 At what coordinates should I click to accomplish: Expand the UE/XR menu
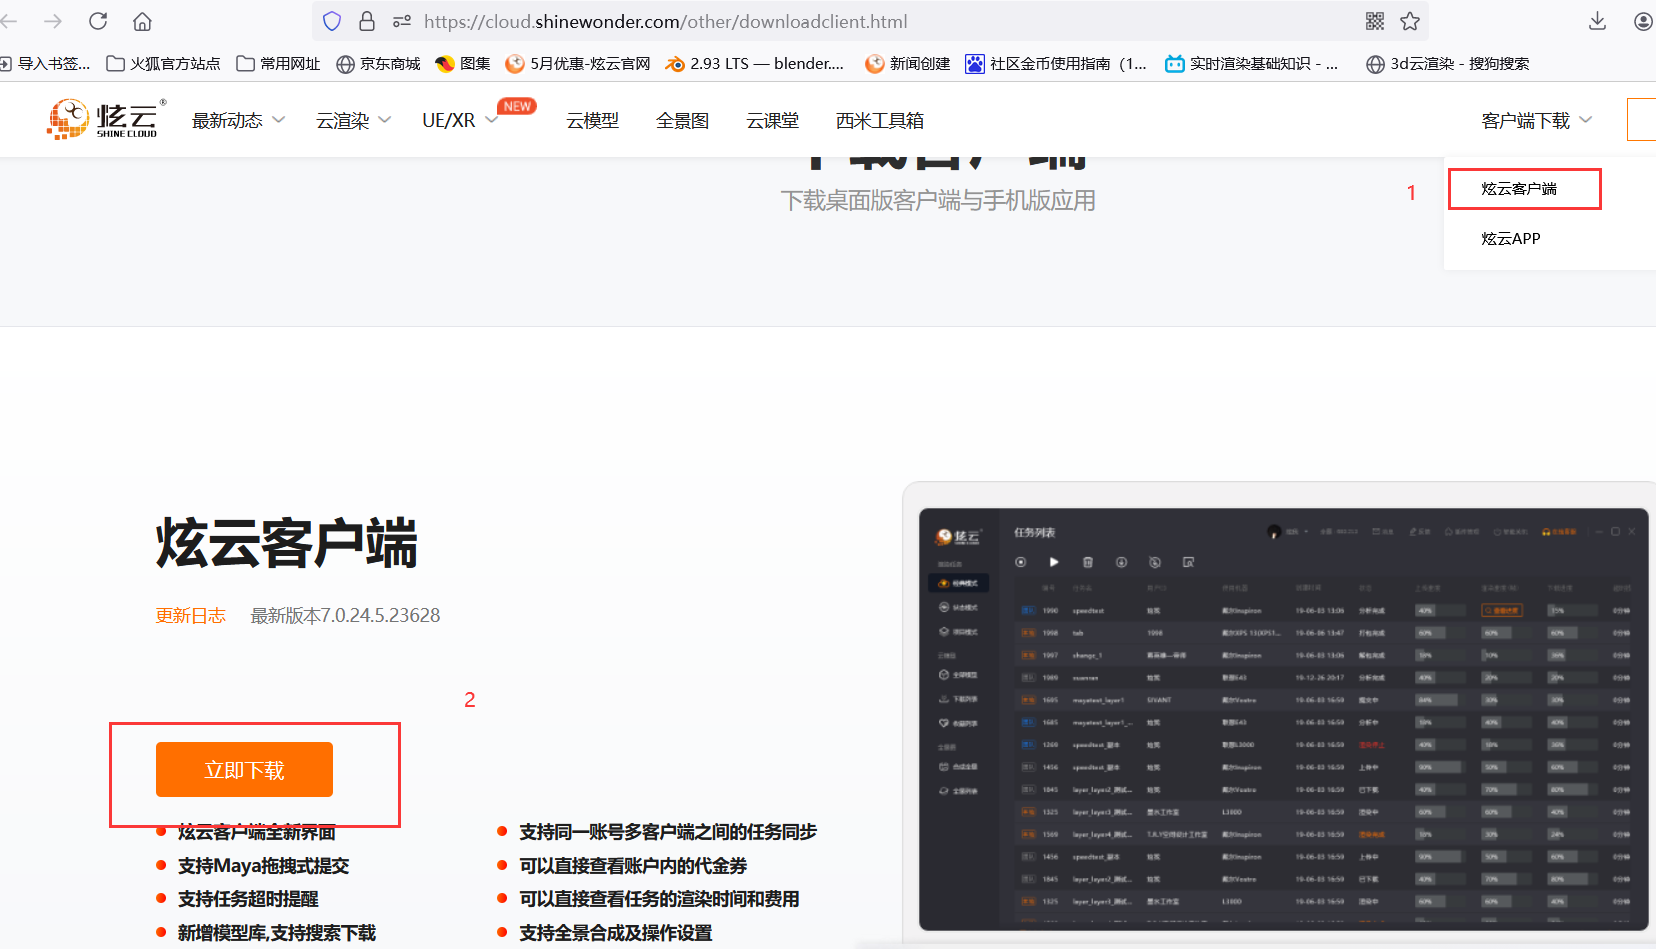460,120
